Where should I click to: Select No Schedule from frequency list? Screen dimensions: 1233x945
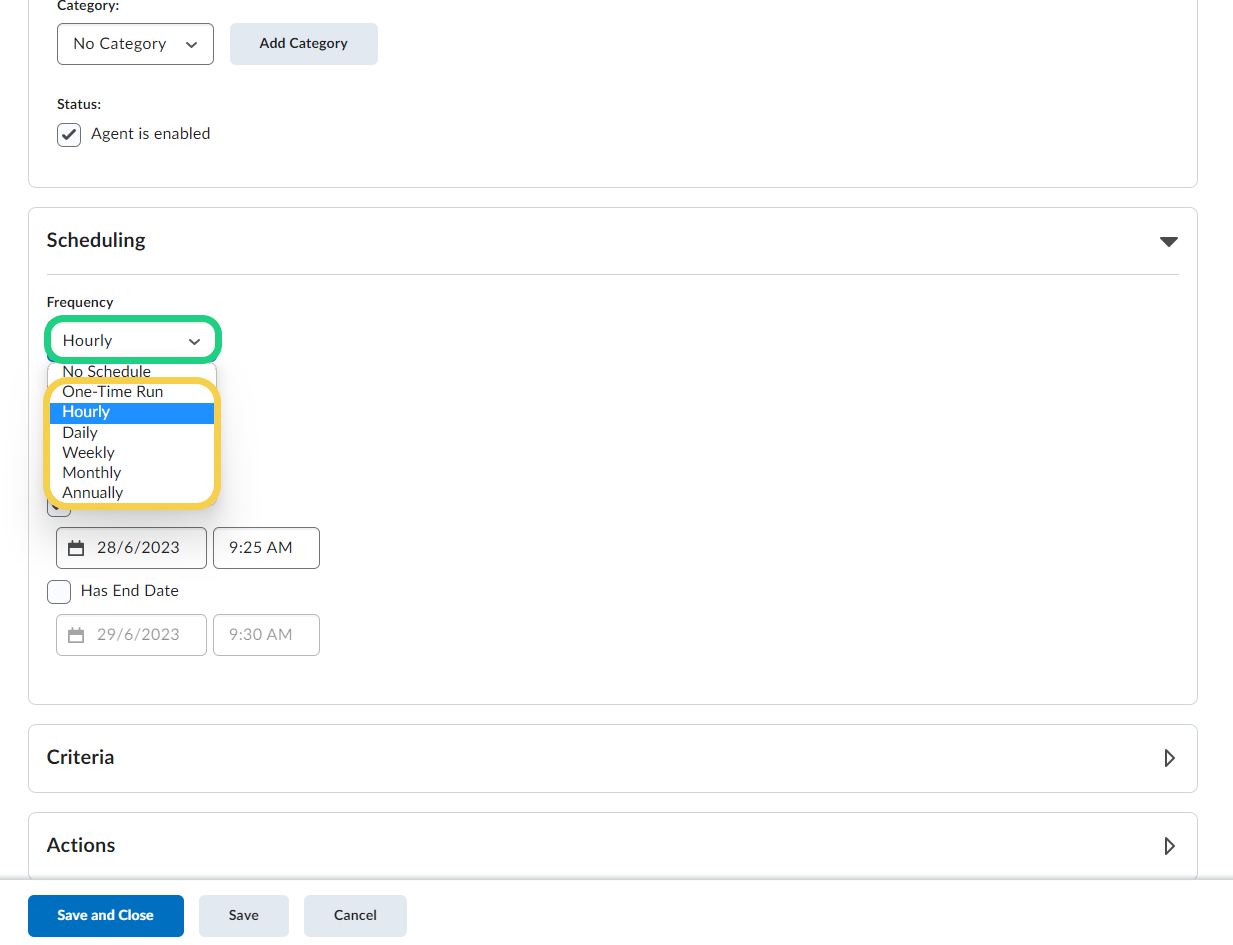106,372
